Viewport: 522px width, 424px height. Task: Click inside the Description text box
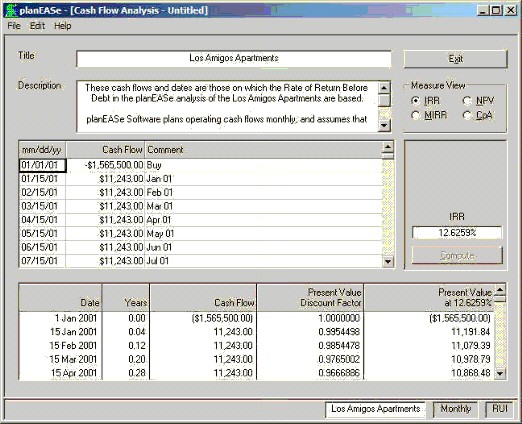pyautogui.click(x=227, y=106)
